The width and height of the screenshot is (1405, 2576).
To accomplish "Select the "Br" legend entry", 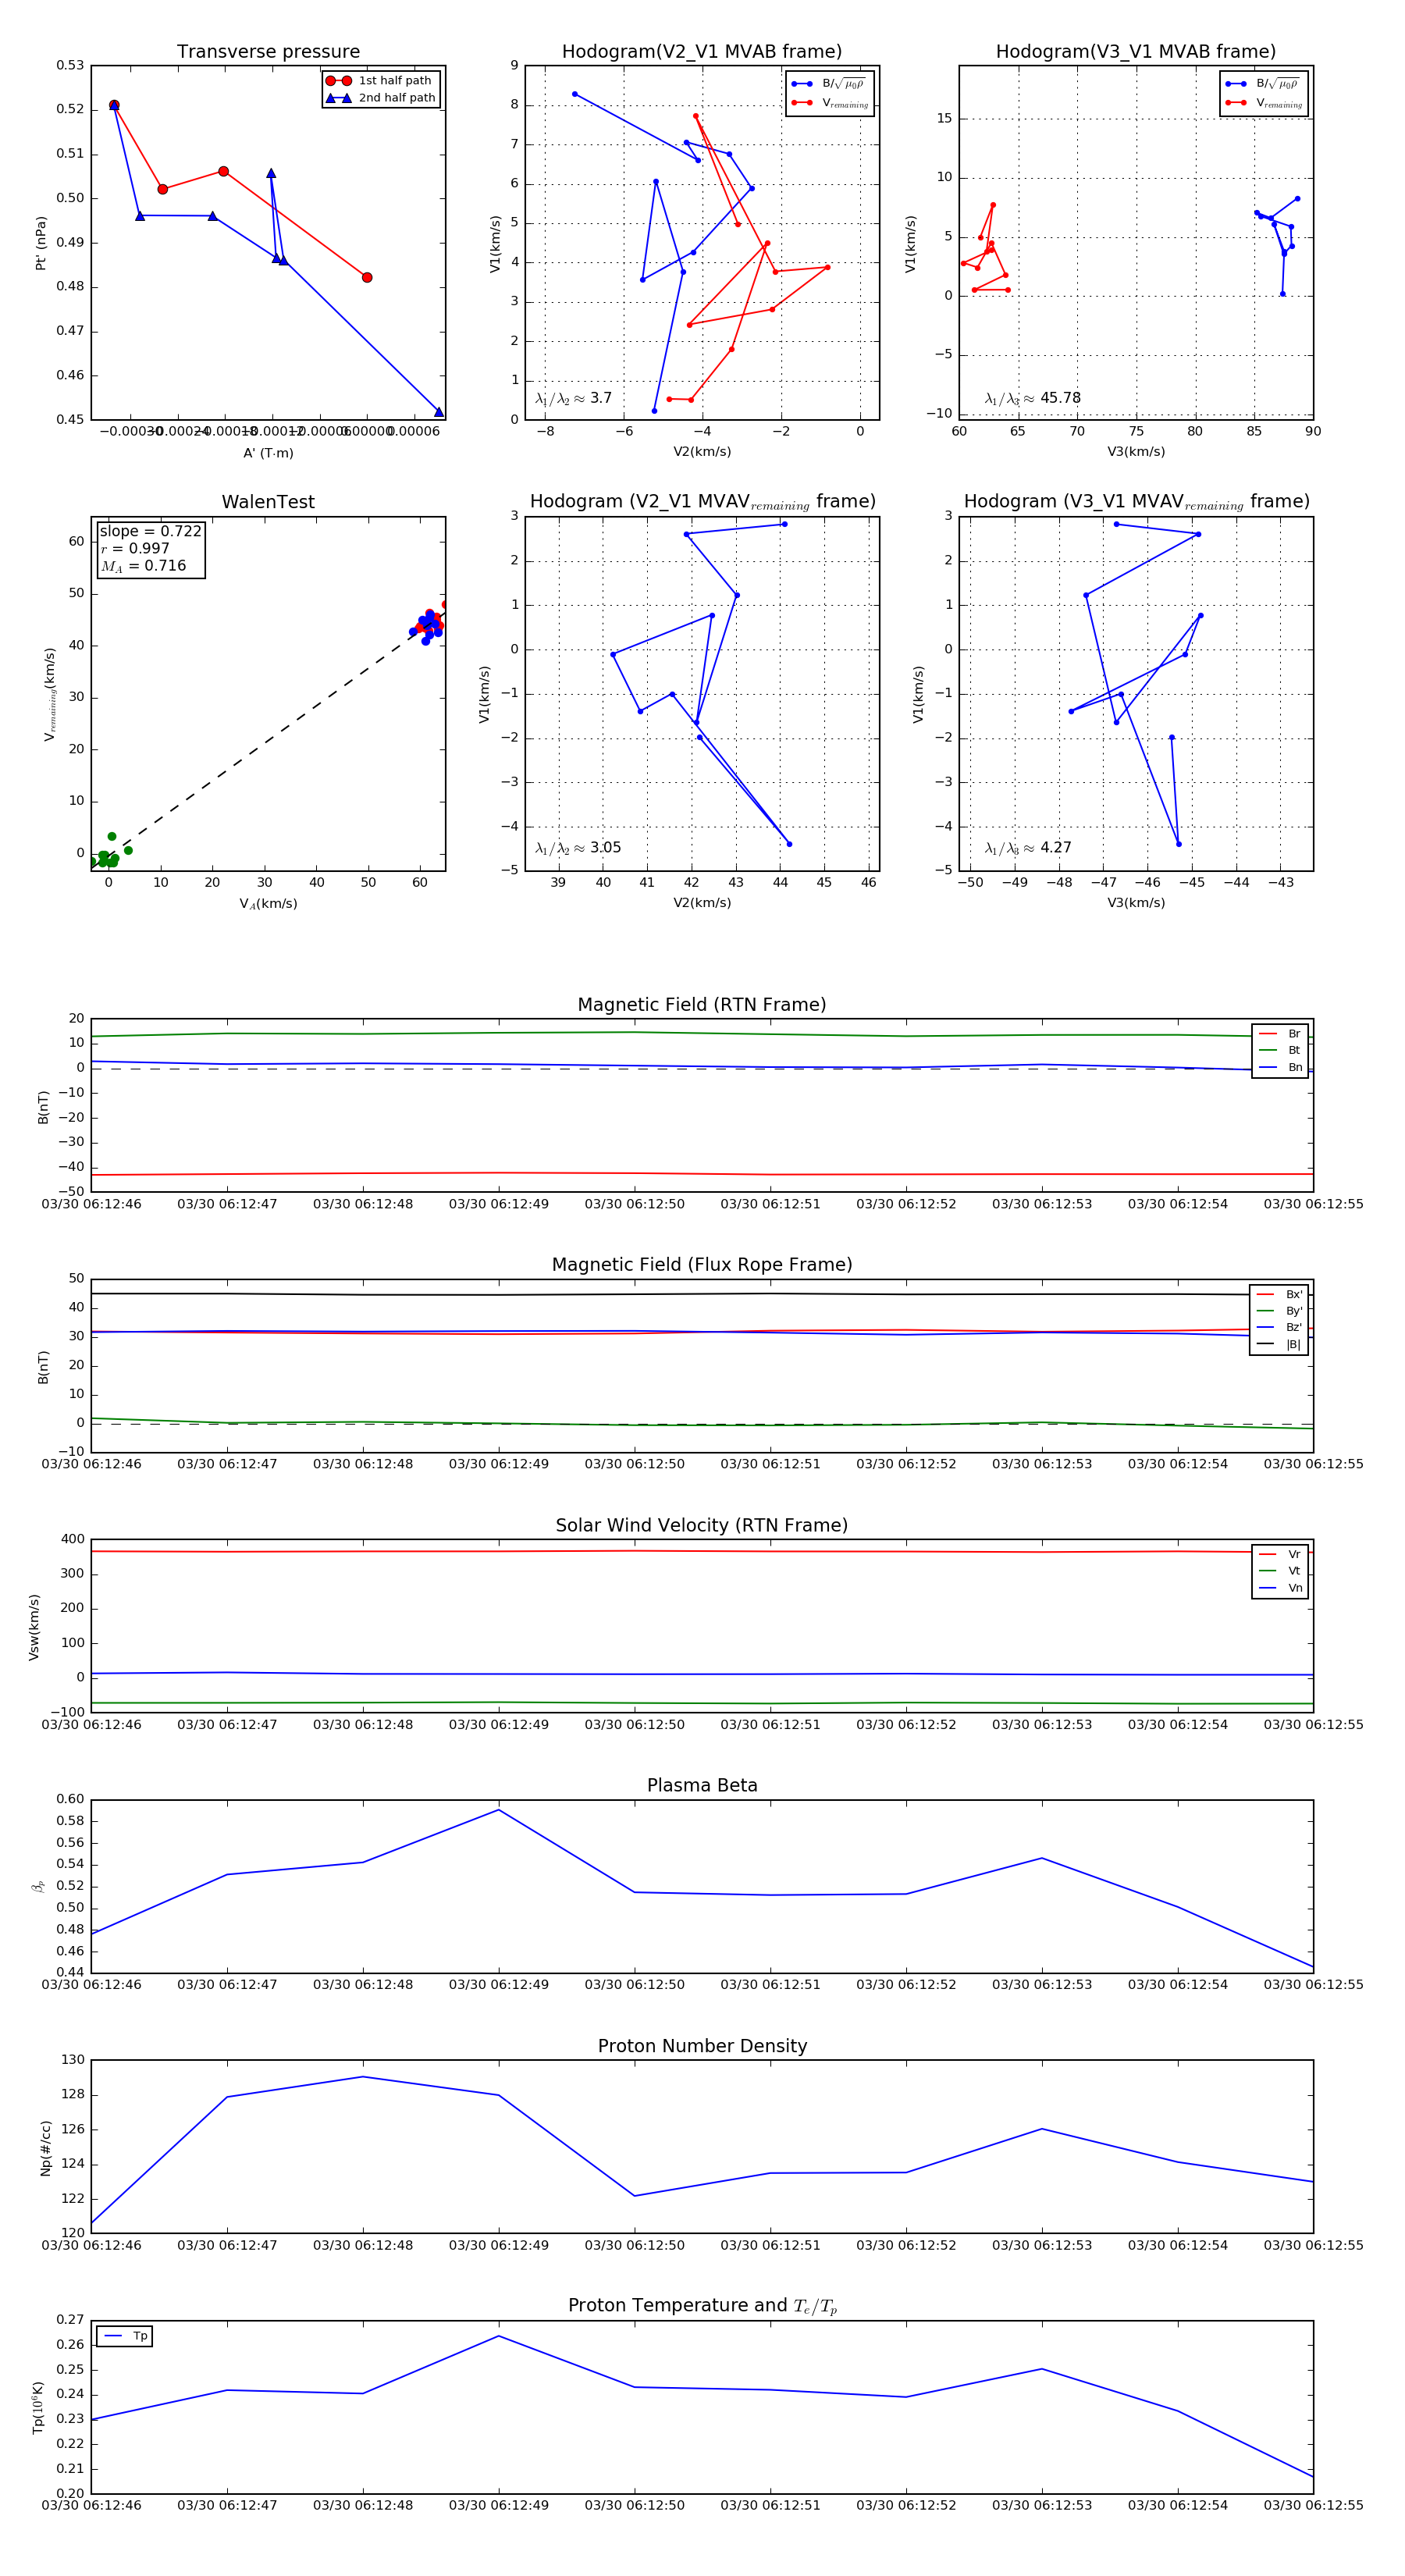I will (1280, 1034).
